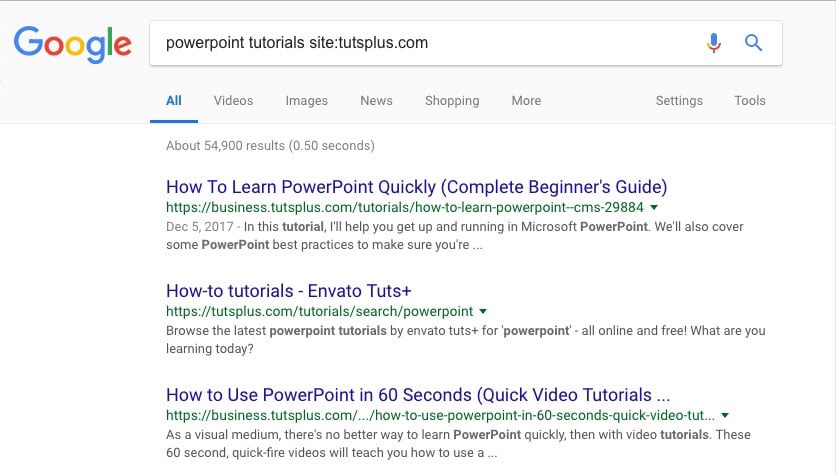Expand the More search menu
The width and height of the screenshot is (836, 474).
[526, 100]
